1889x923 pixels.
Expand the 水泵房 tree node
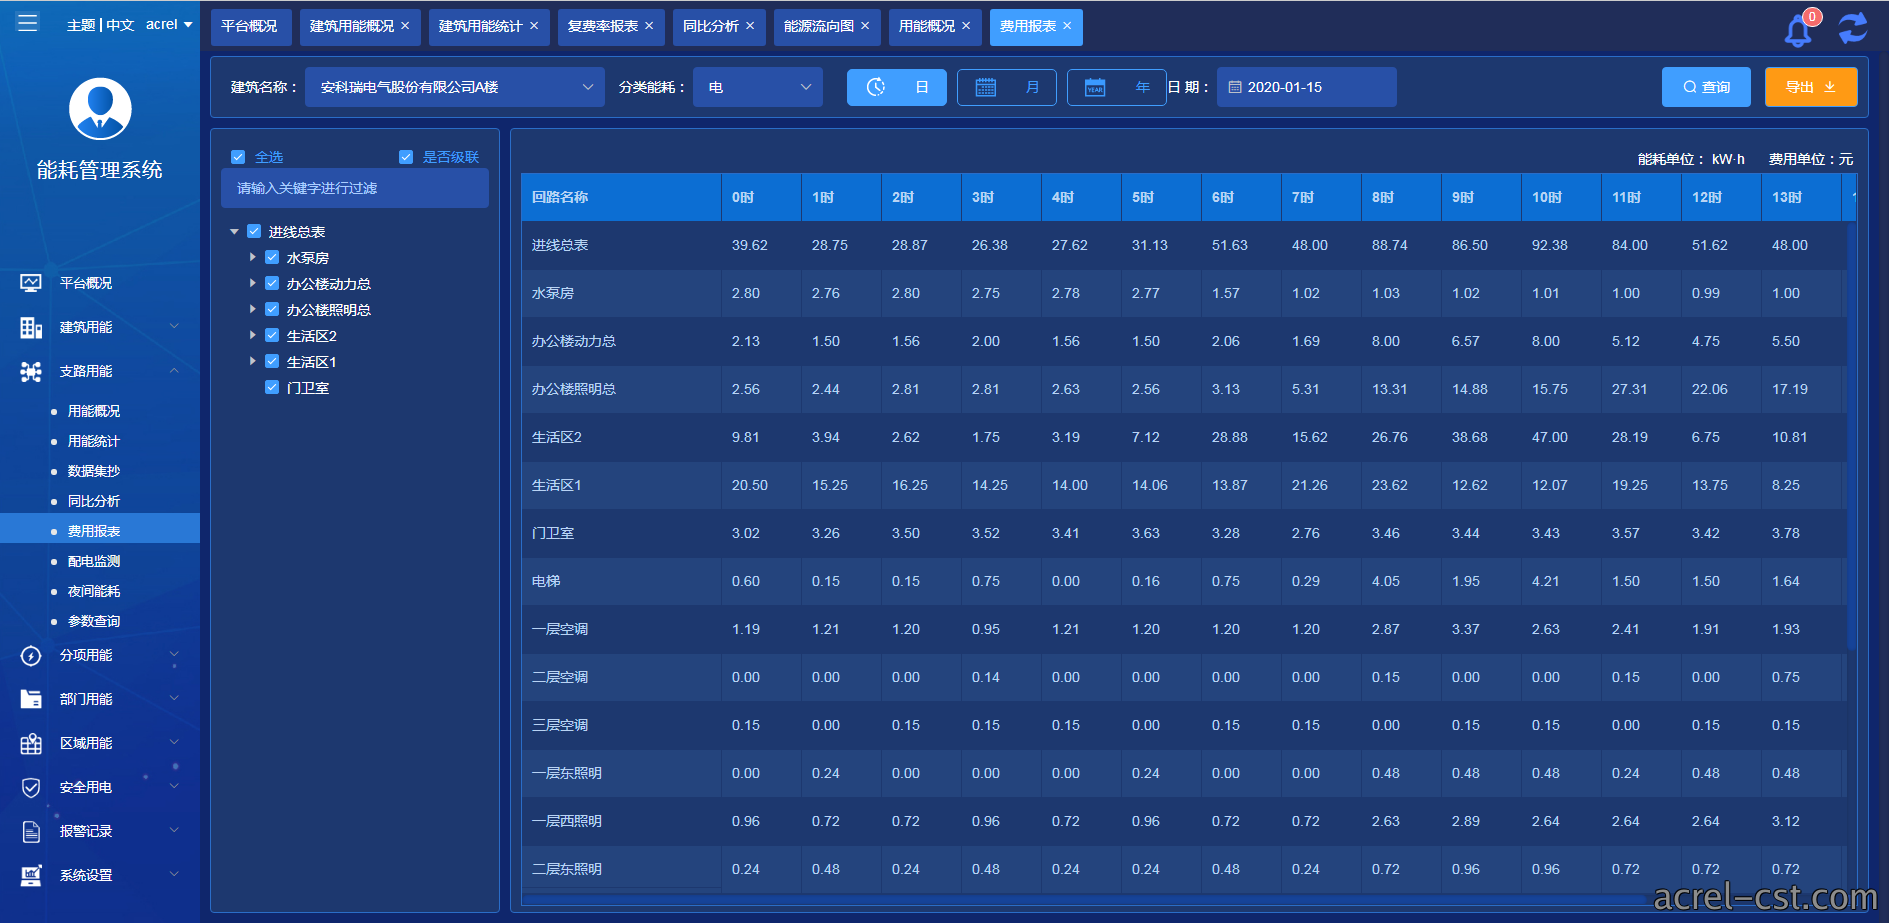point(253,257)
